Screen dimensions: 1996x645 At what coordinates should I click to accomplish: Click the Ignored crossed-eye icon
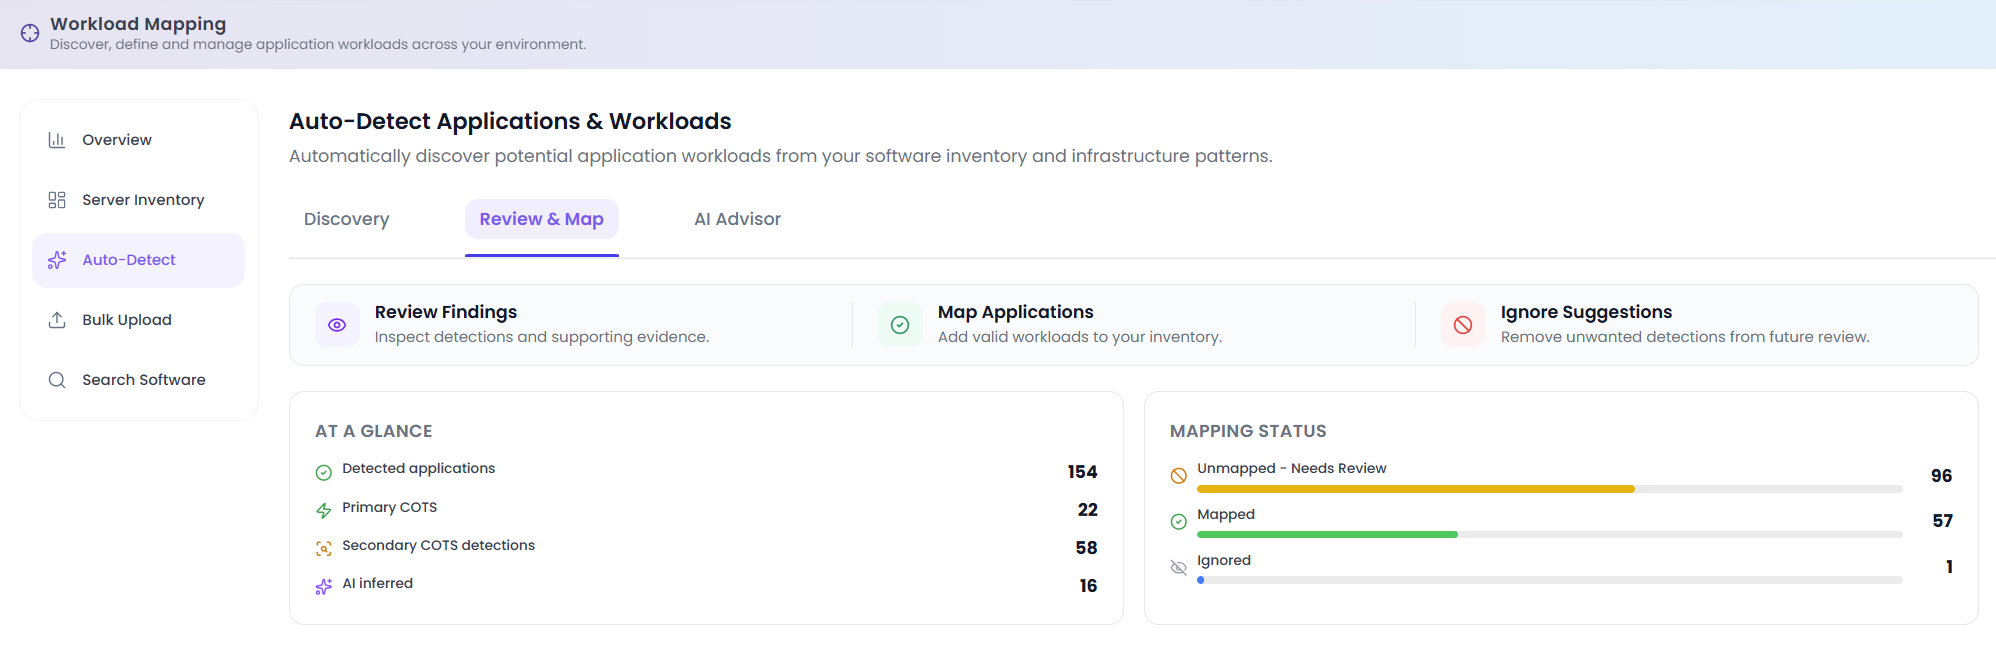tap(1179, 568)
